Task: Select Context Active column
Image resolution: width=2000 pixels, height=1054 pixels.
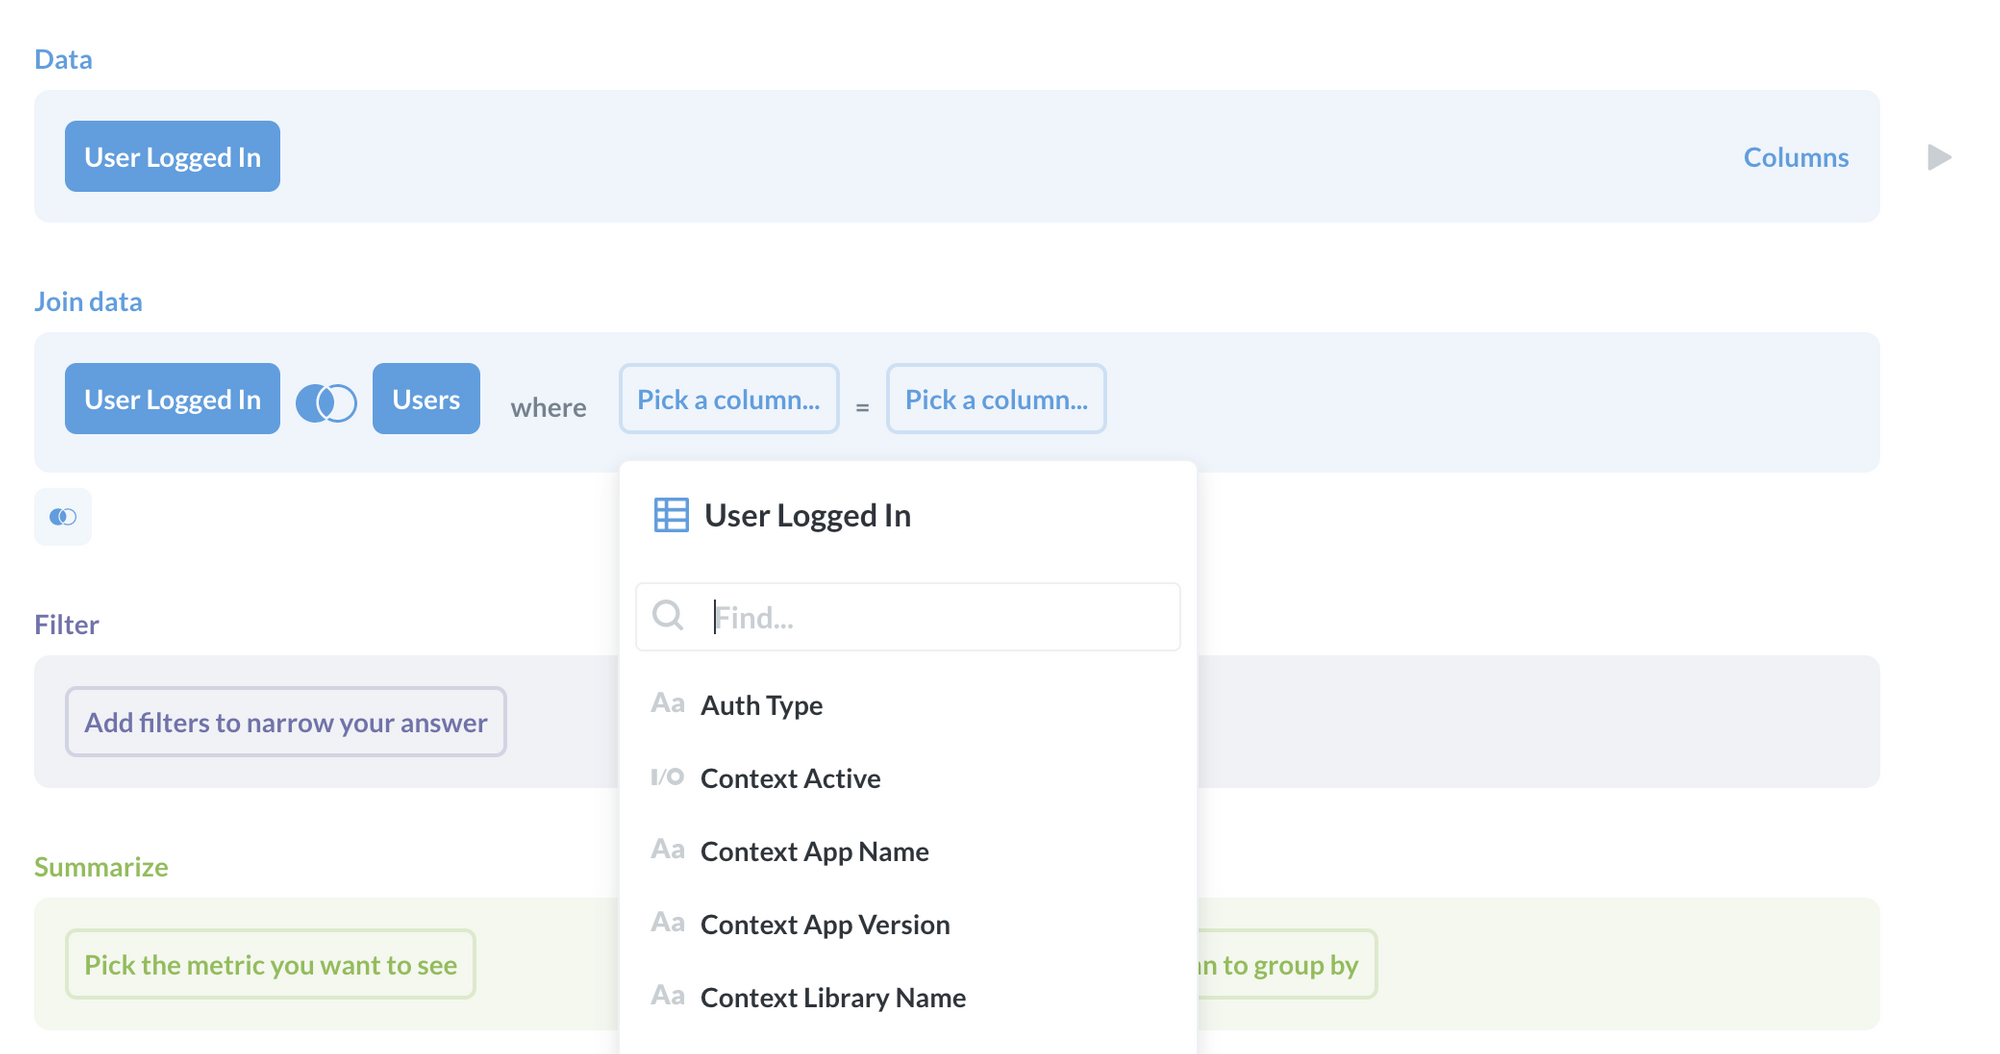Action: coord(790,778)
